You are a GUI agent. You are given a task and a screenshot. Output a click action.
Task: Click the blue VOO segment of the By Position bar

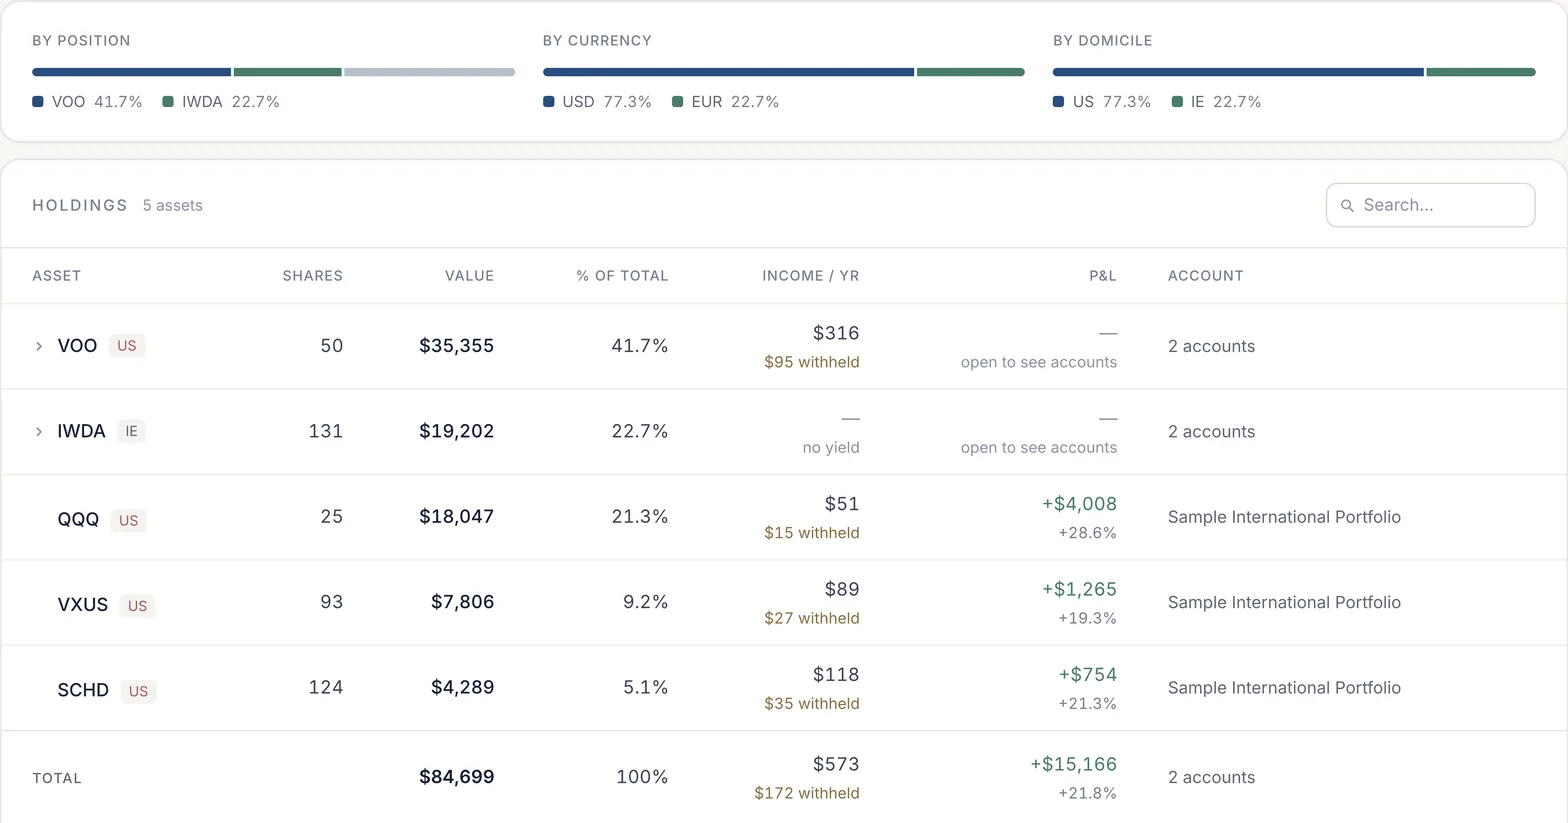(x=132, y=72)
